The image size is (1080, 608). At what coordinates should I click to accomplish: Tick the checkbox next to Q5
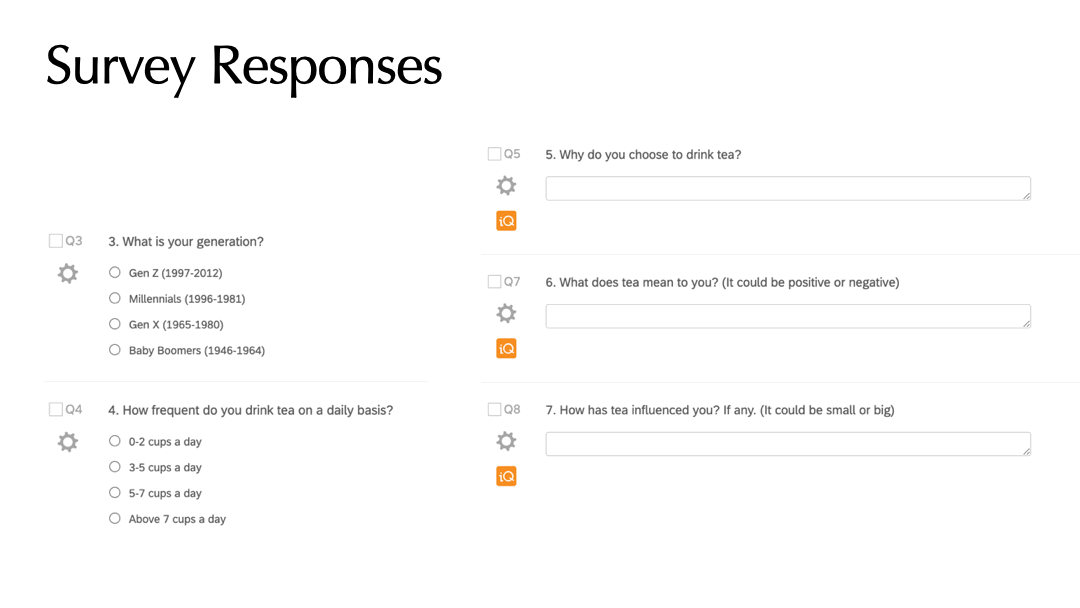(x=495, y=154)
